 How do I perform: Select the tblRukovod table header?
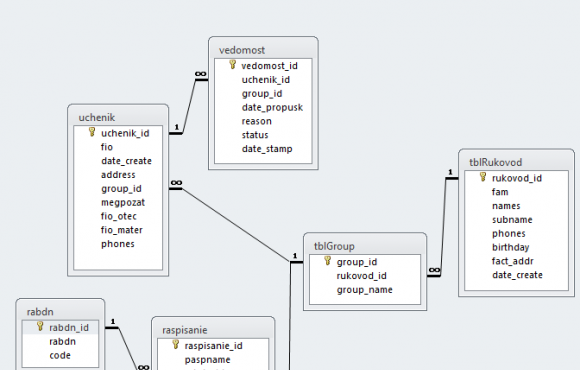click(x=516, y=162)
